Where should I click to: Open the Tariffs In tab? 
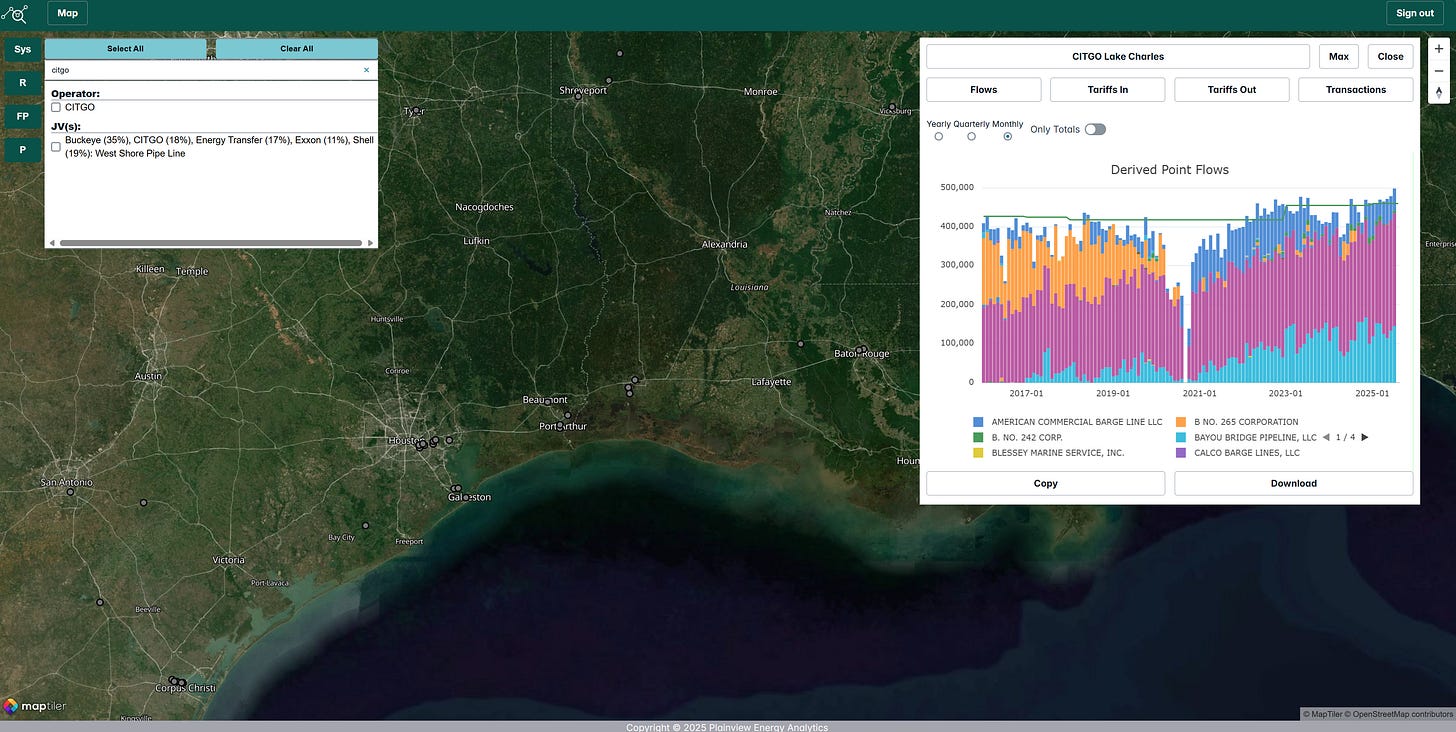pyautogui.click(x=1107, y=89)
